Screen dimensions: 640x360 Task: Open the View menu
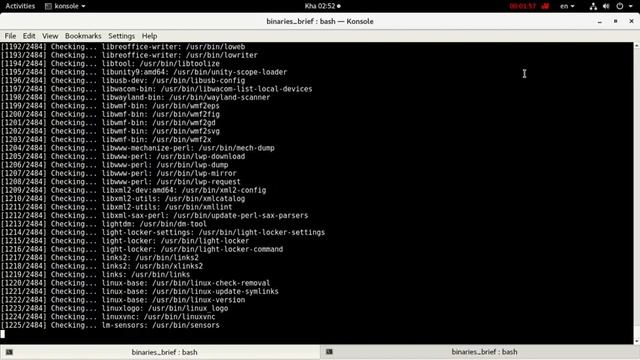tap(50, 36)
